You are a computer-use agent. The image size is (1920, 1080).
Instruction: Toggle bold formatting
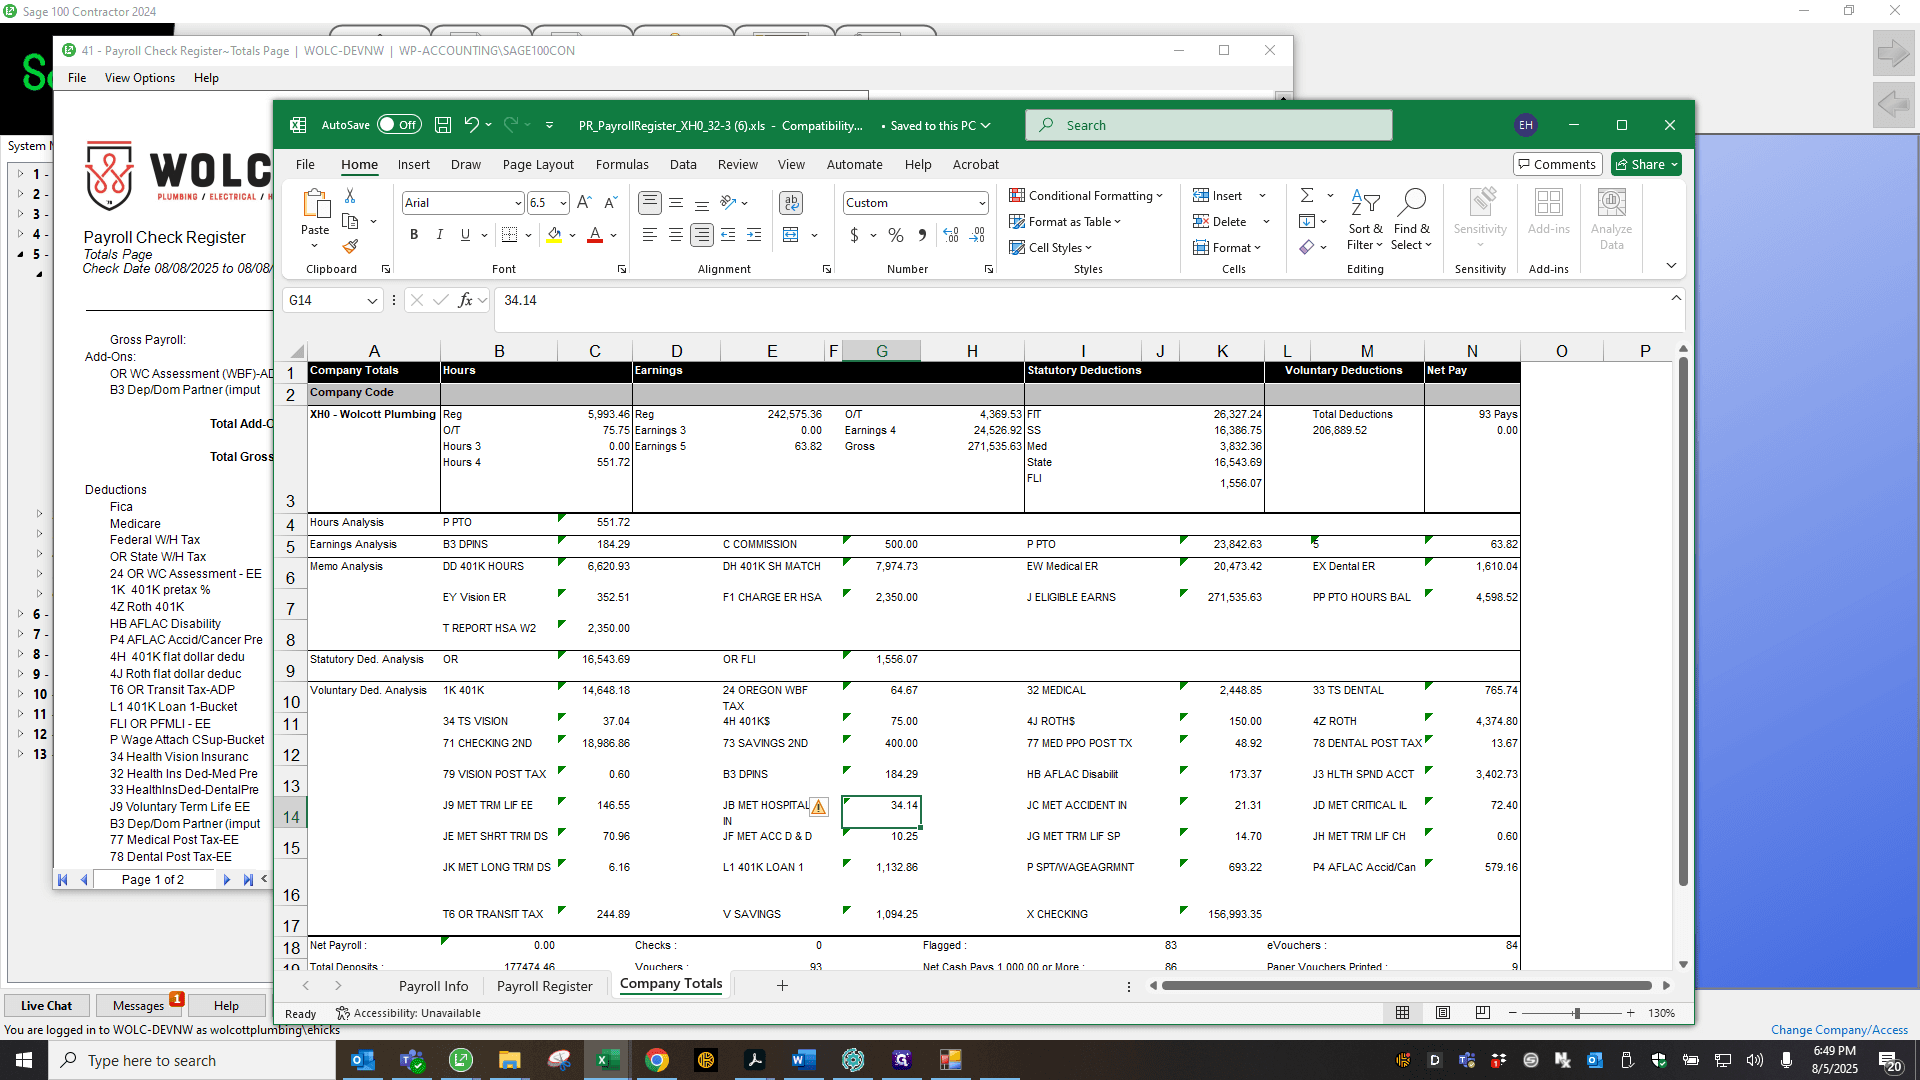414,234
